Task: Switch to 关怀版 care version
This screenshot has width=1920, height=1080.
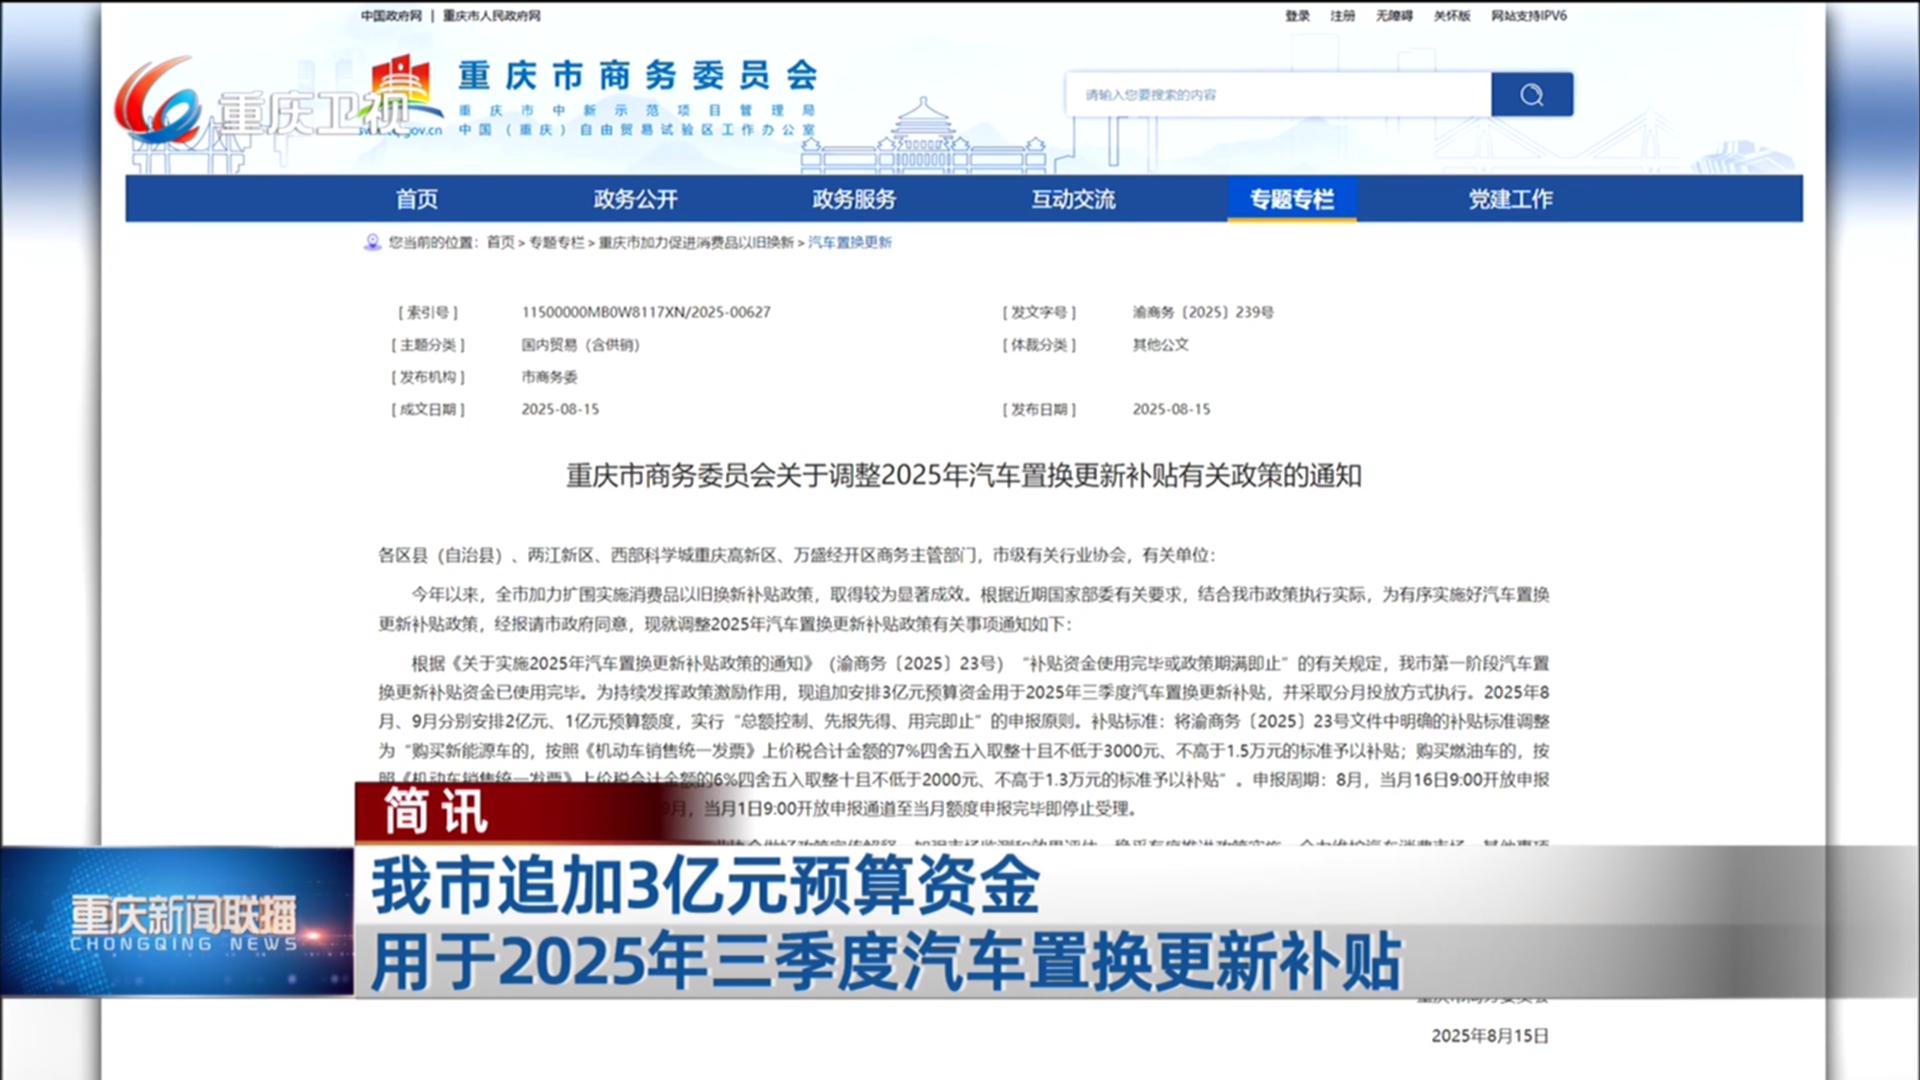Action: pos(1451,15)
